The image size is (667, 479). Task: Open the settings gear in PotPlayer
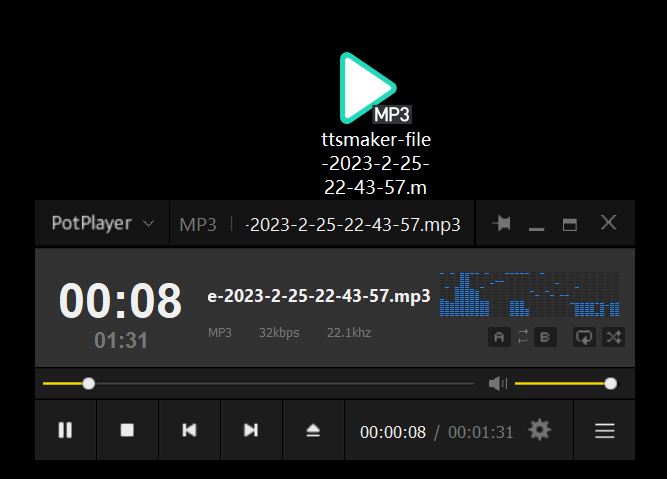click(540, 430)
